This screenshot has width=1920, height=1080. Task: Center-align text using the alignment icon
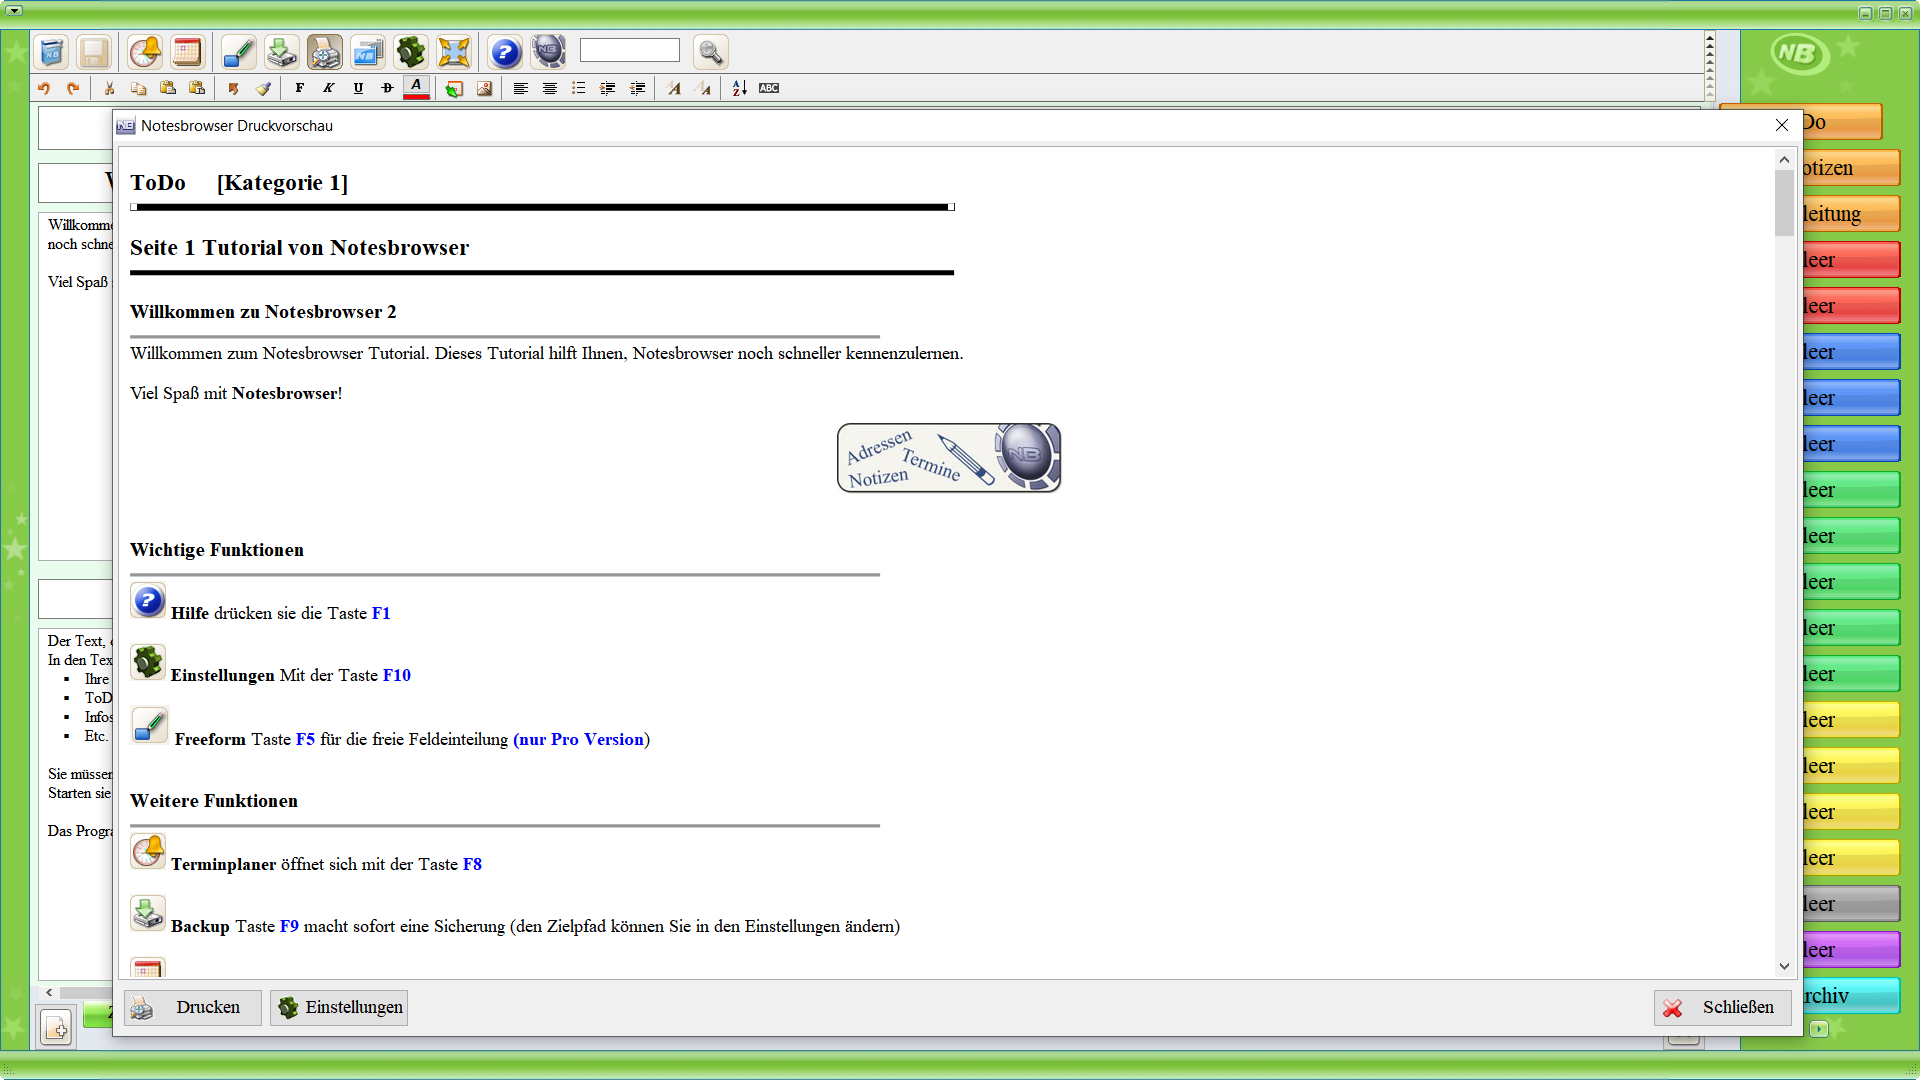550,88
